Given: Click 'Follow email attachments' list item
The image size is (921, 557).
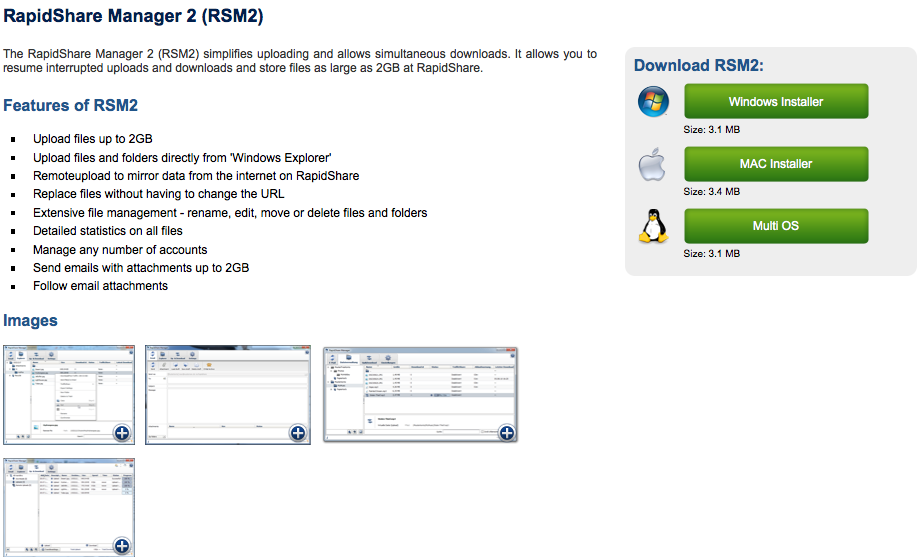Looking at the screenshot, I should click(100, 286).
